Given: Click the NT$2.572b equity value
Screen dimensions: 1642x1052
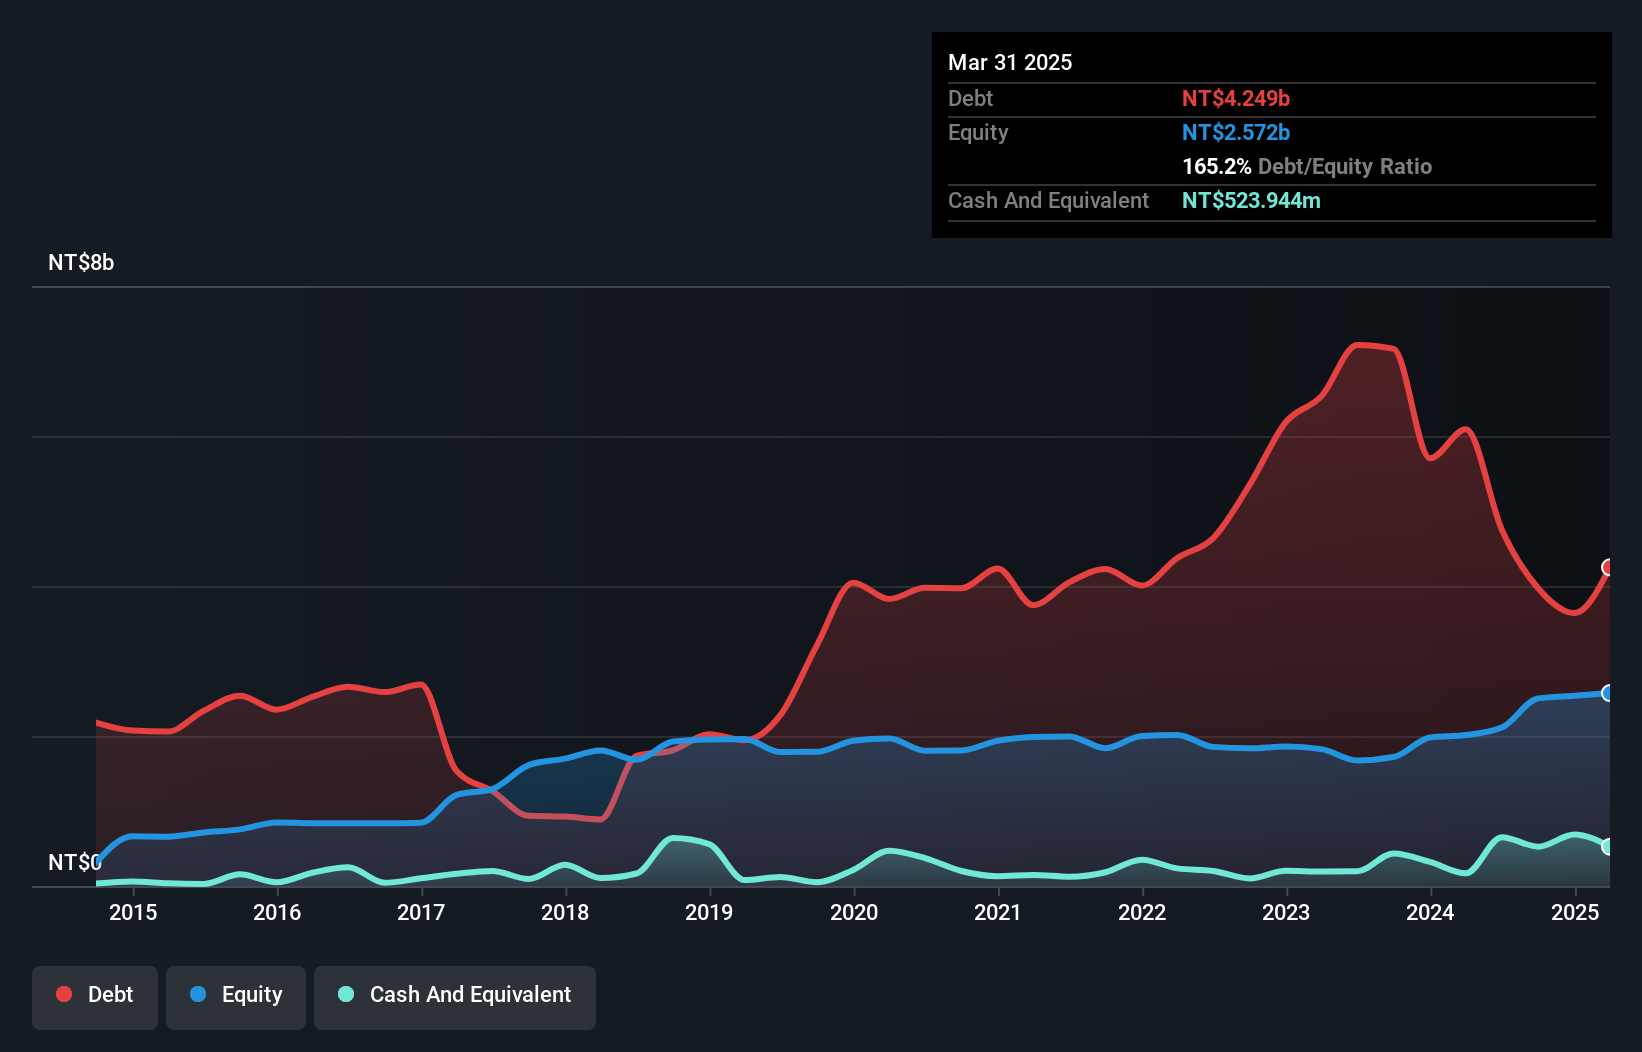Looking at the screenshot, I should click(1236, 132).
